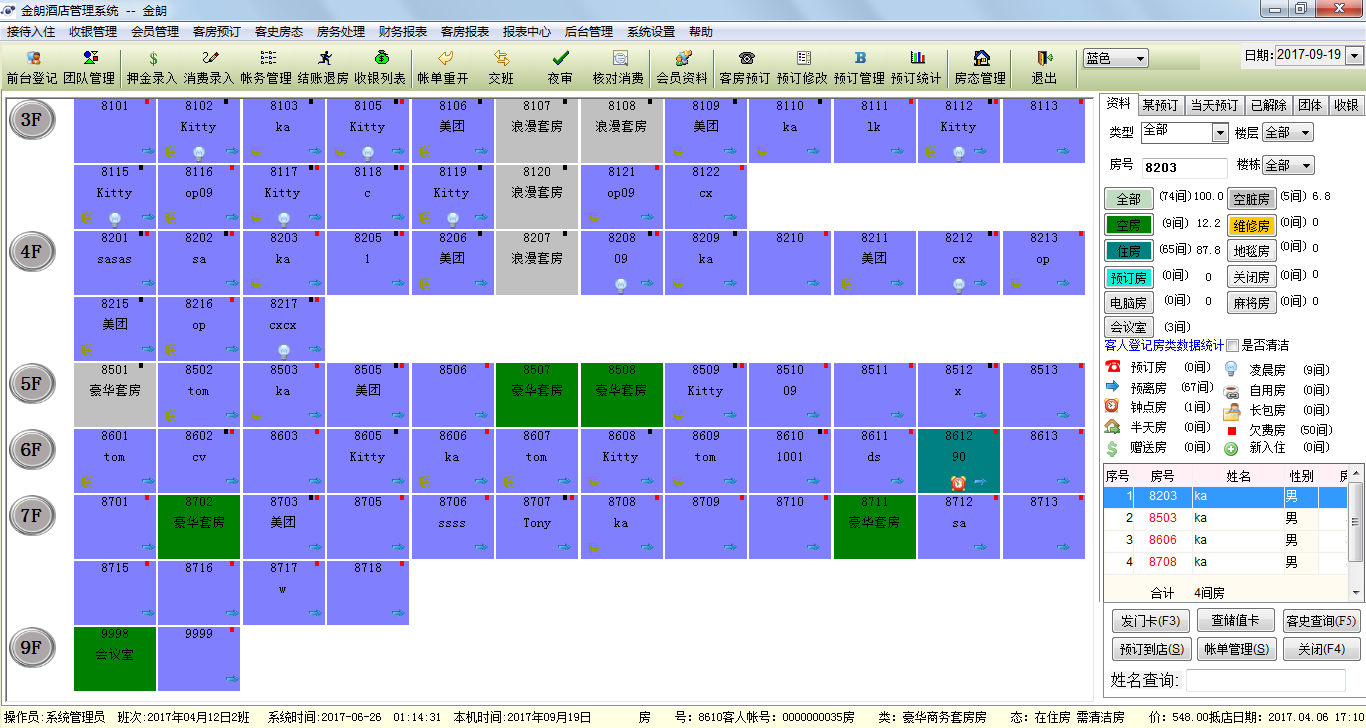Show the 收银列表 cashier list
Image resolution: width=1366 pixels, height=728 pixels.
point(380,68)
